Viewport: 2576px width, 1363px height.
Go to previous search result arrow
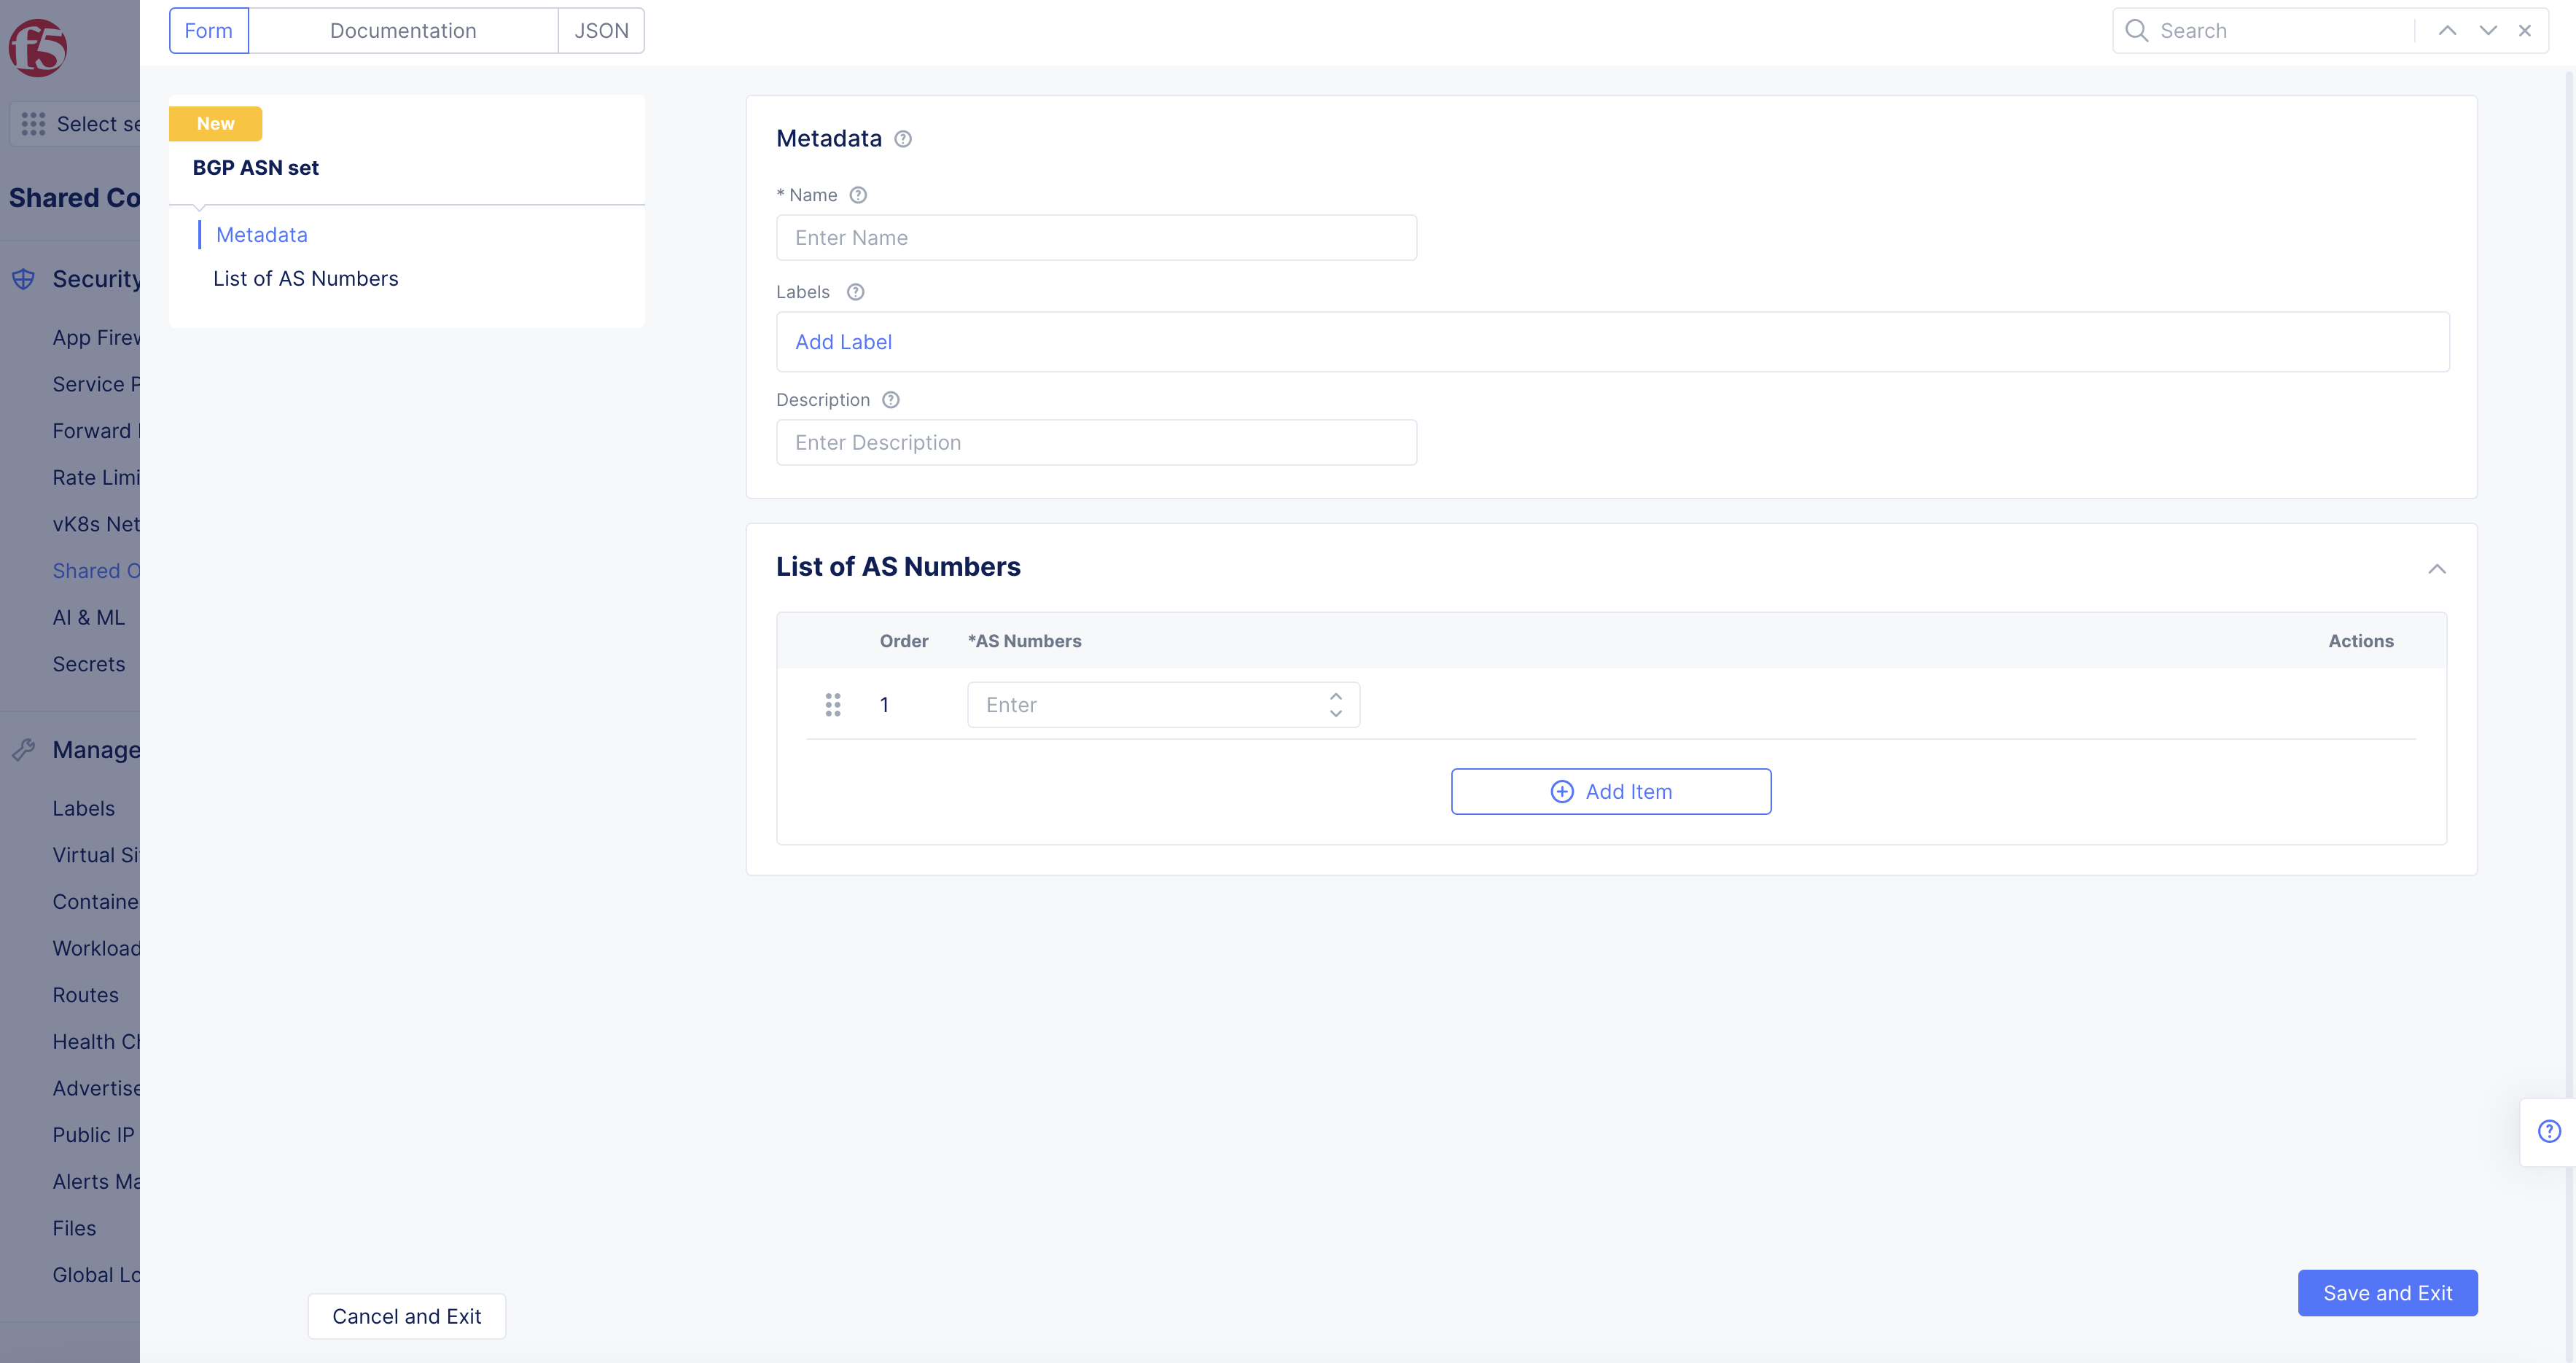pos(2447,31)
